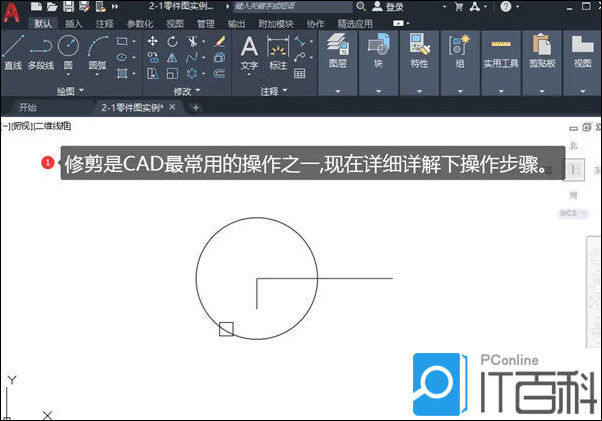Open the WCS coordinate system dropdown

click(573, 213)
